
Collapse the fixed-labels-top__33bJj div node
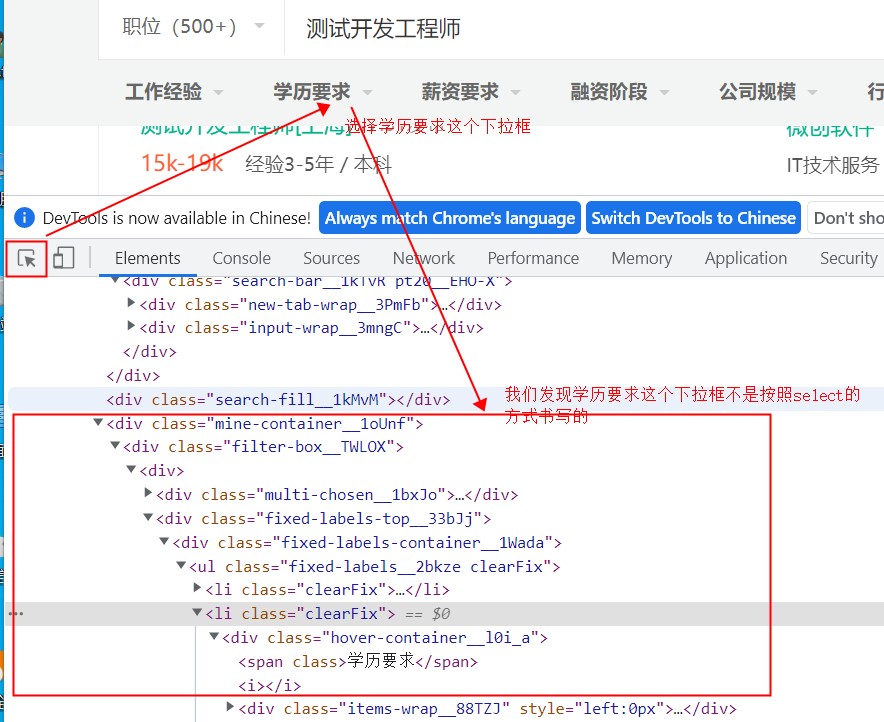point(148,517)
